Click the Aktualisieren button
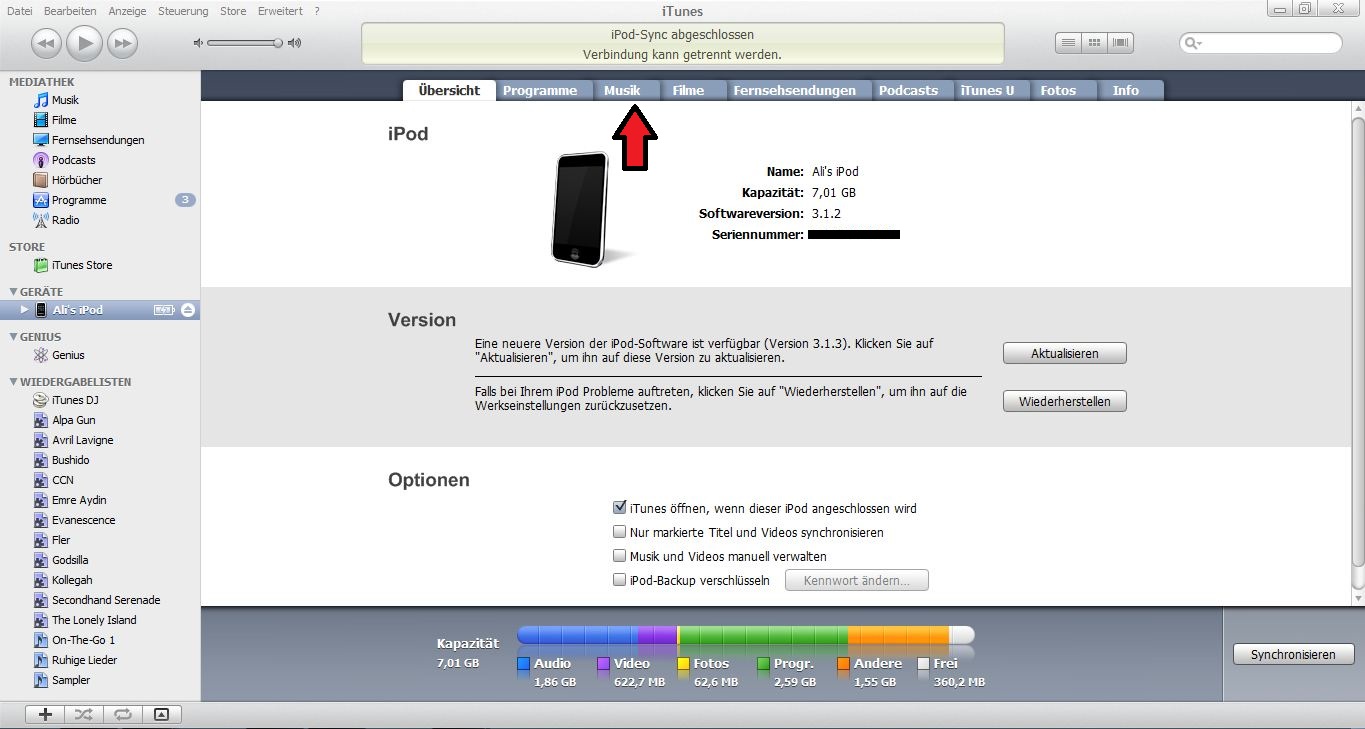Image resolution: width=1365 pixels, height=729 pixels. click(1065, 353)
